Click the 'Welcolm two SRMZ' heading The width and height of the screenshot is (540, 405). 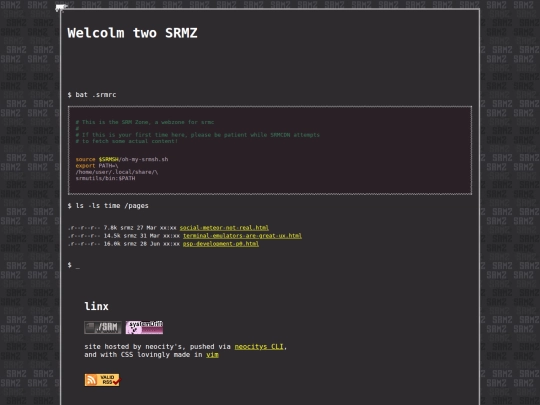coord(132,33)
